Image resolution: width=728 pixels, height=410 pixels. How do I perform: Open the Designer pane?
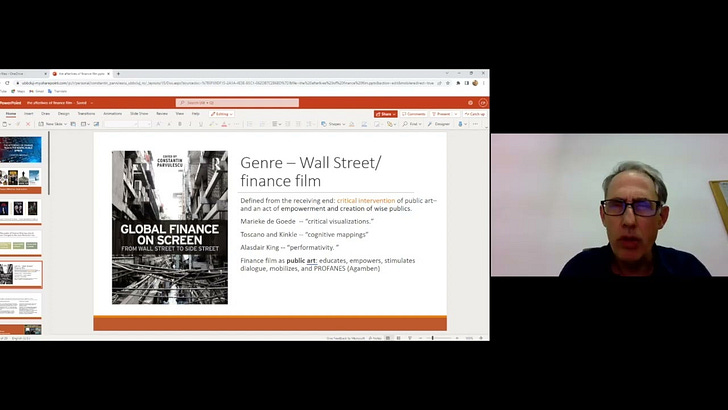(x=439, y=124)
